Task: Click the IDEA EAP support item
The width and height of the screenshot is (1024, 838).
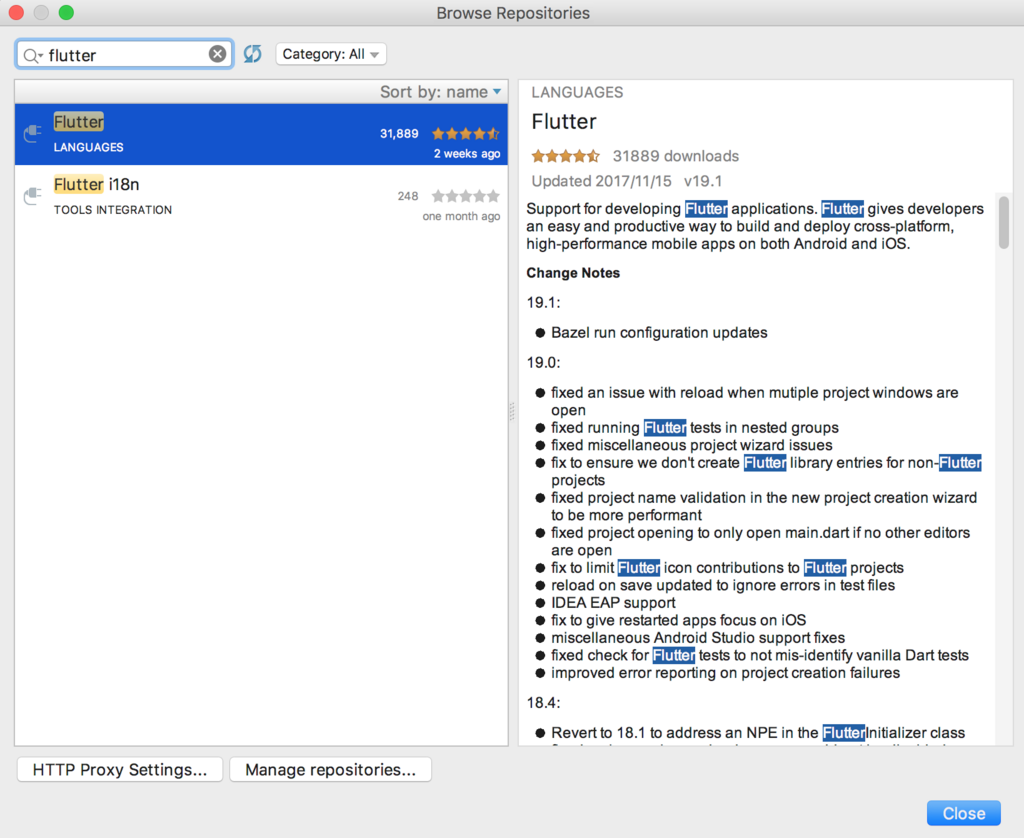Action: coord(613,603)
